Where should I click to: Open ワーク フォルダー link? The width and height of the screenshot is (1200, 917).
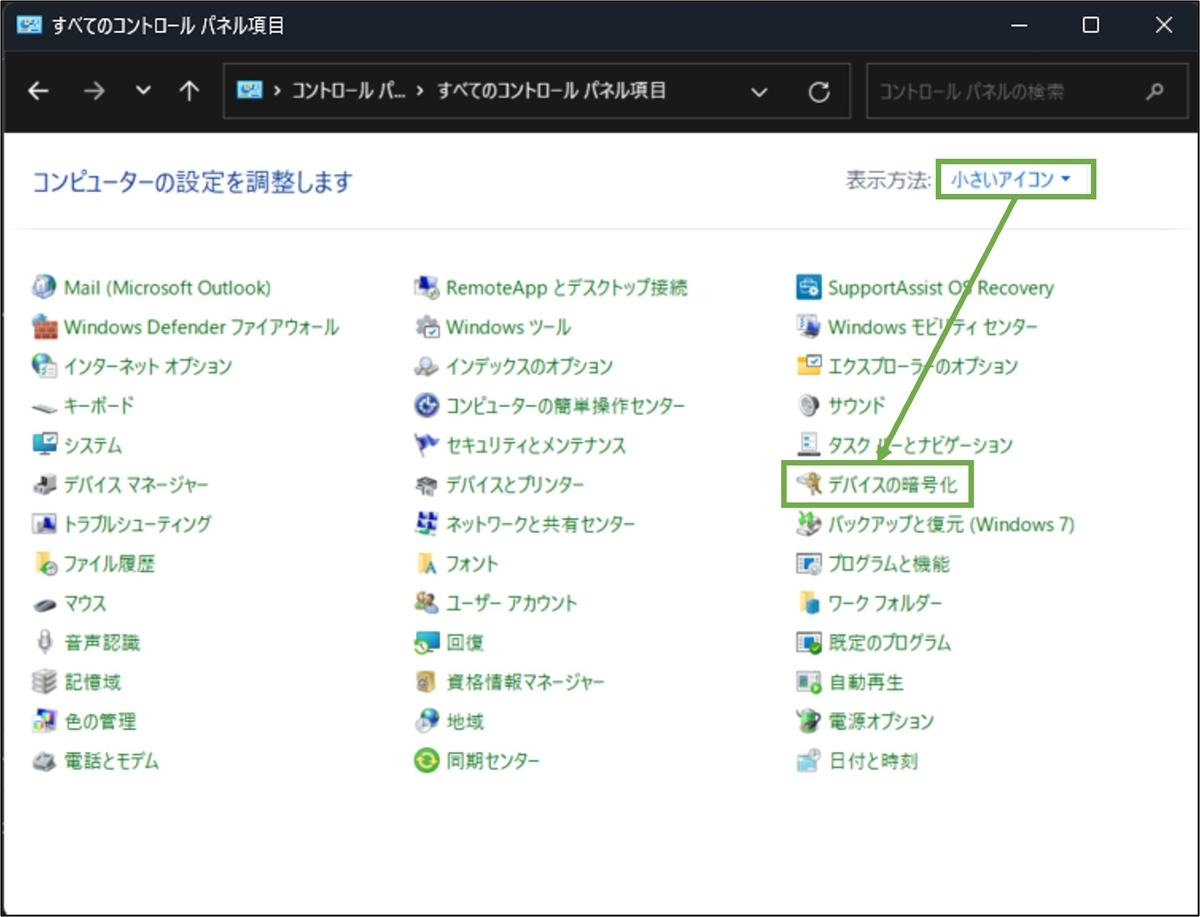click(x=885, y=603)
